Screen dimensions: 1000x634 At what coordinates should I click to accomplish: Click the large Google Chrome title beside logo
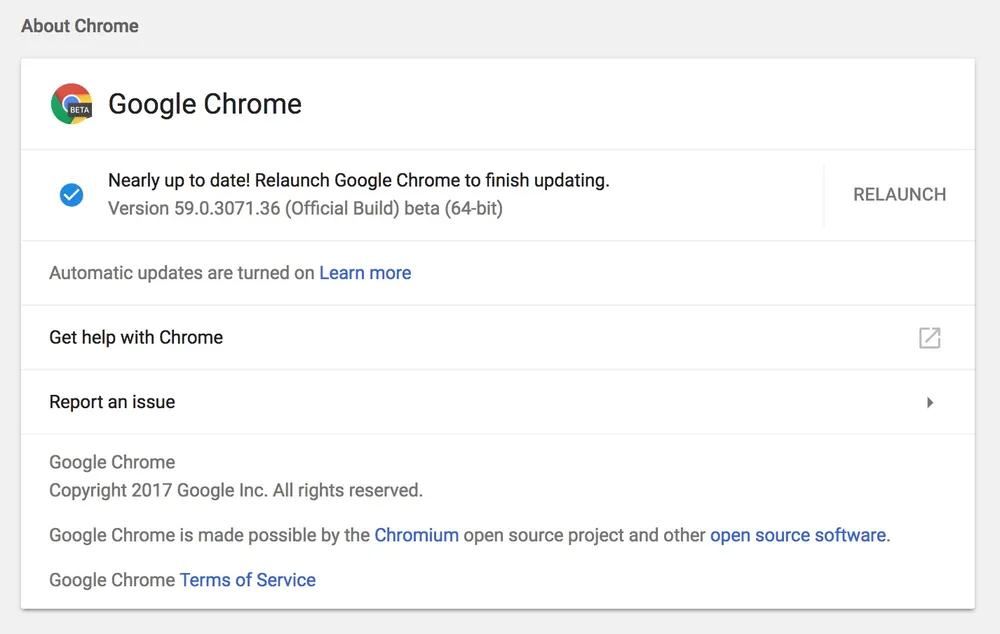205,104
